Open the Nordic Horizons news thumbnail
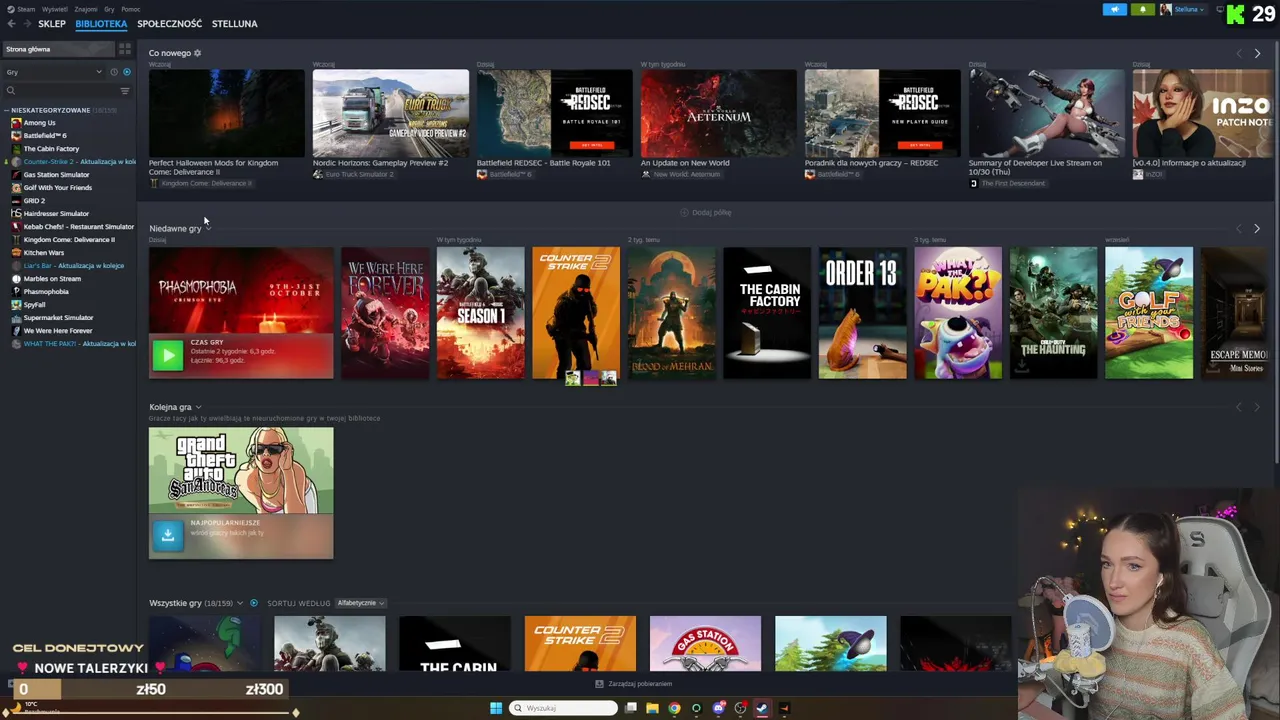The width and height of the screenshot is (1280, 720). click(390, 113)
